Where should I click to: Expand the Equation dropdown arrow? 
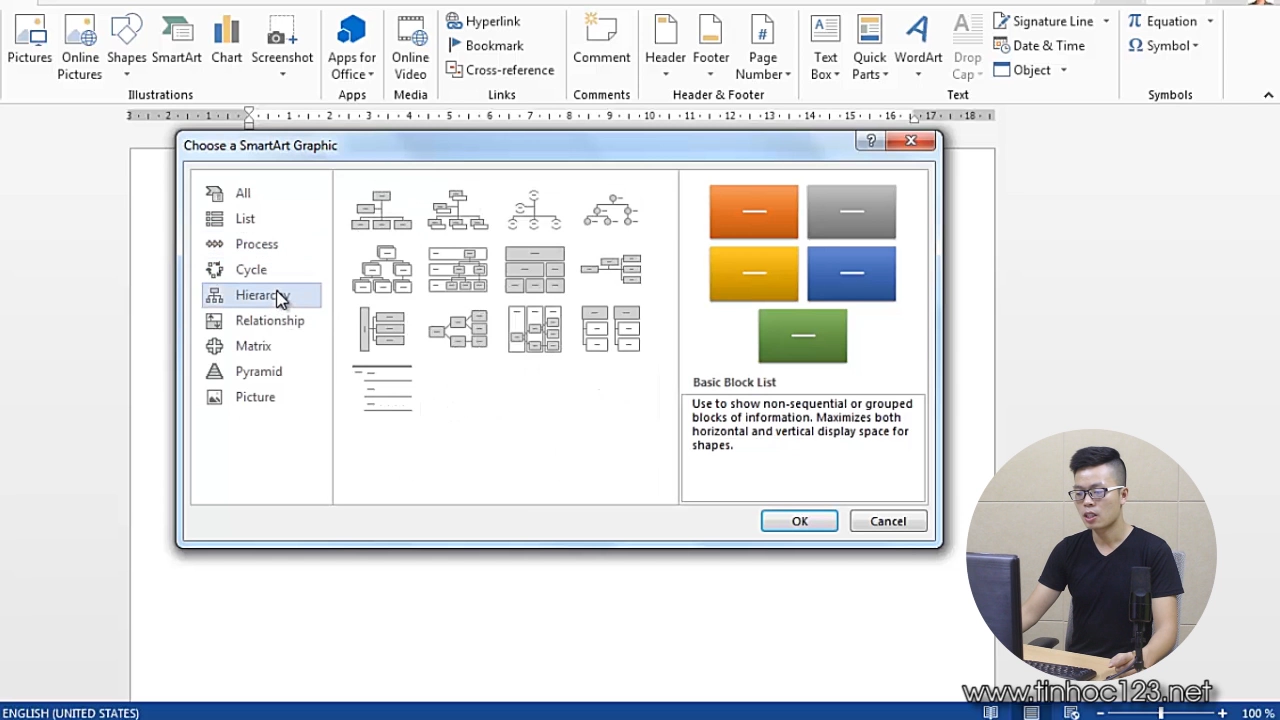[1210, 21]
